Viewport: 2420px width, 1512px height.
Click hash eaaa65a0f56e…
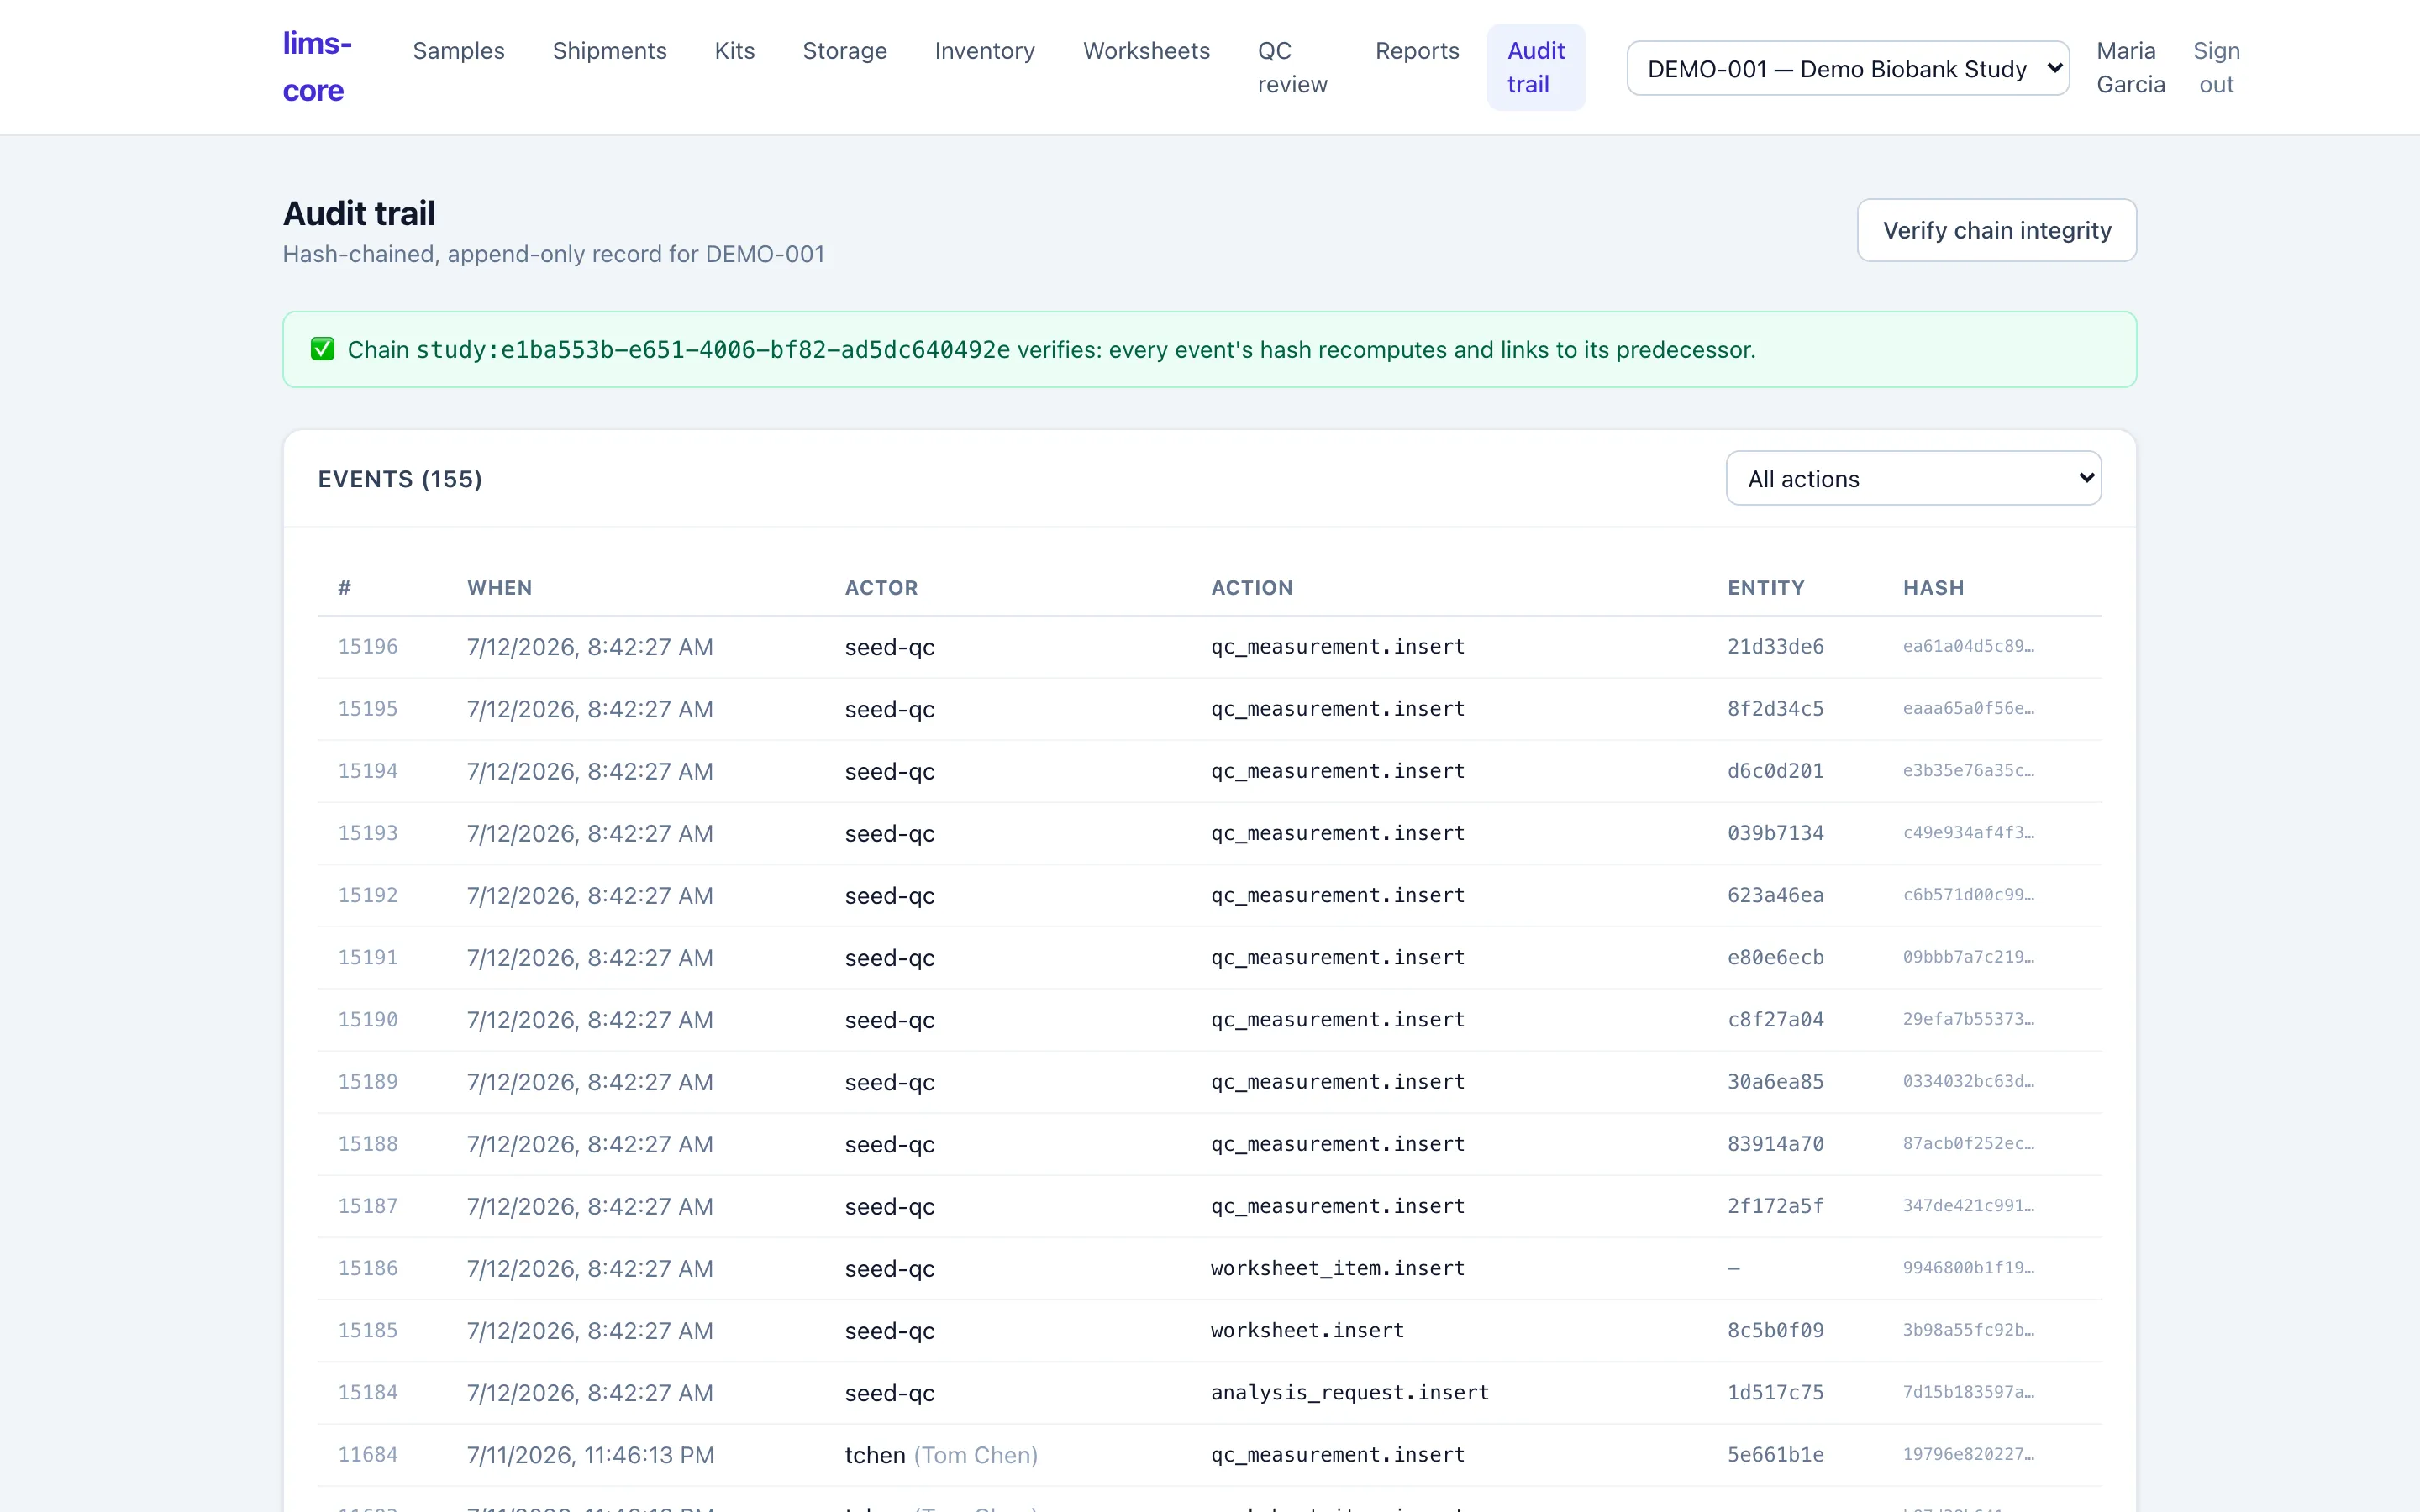coord(1968,708)
